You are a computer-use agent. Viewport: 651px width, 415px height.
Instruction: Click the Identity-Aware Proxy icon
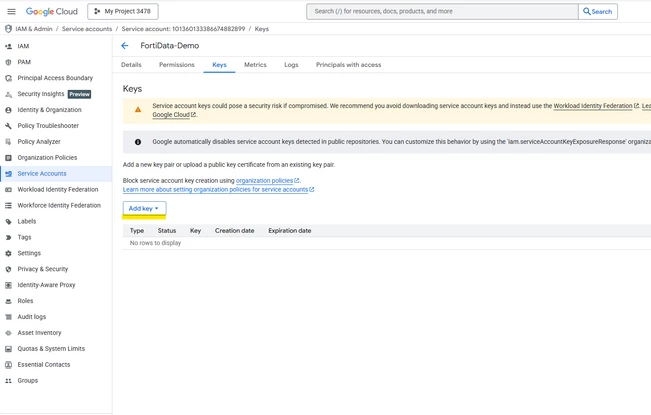click(x=8, y=285)
